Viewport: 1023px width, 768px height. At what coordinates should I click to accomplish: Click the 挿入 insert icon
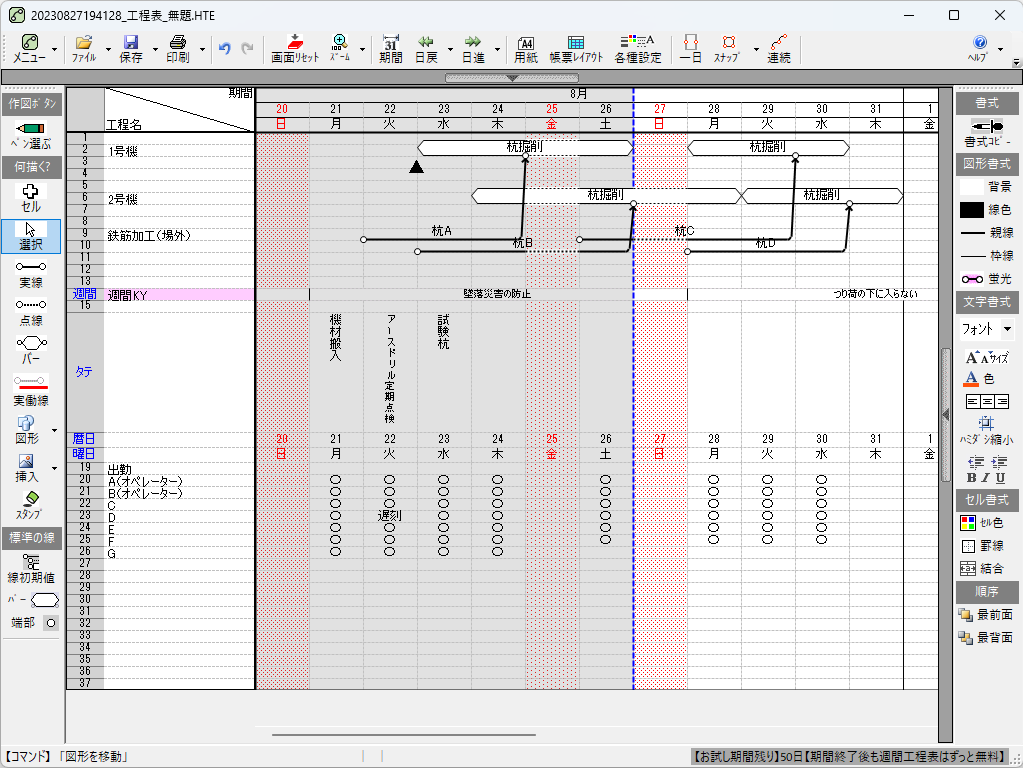coord(27,468)
